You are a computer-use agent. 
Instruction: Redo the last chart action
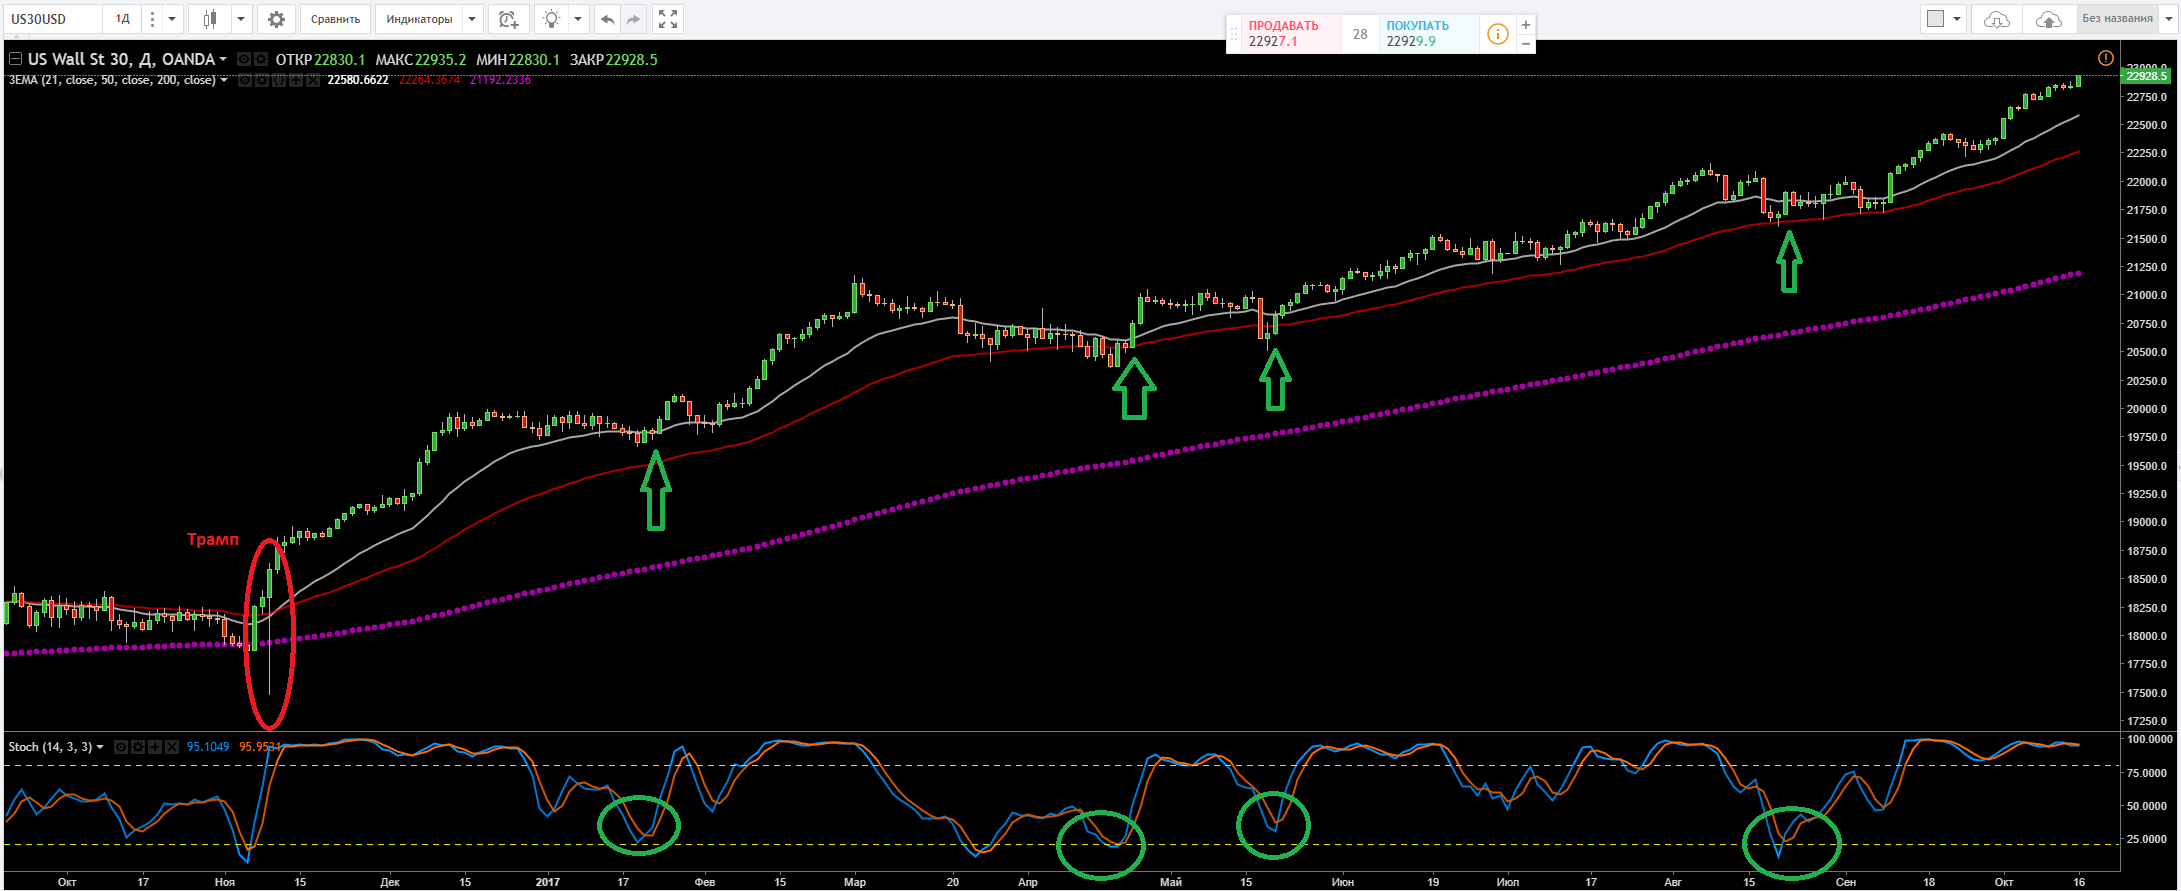[633, 19]
